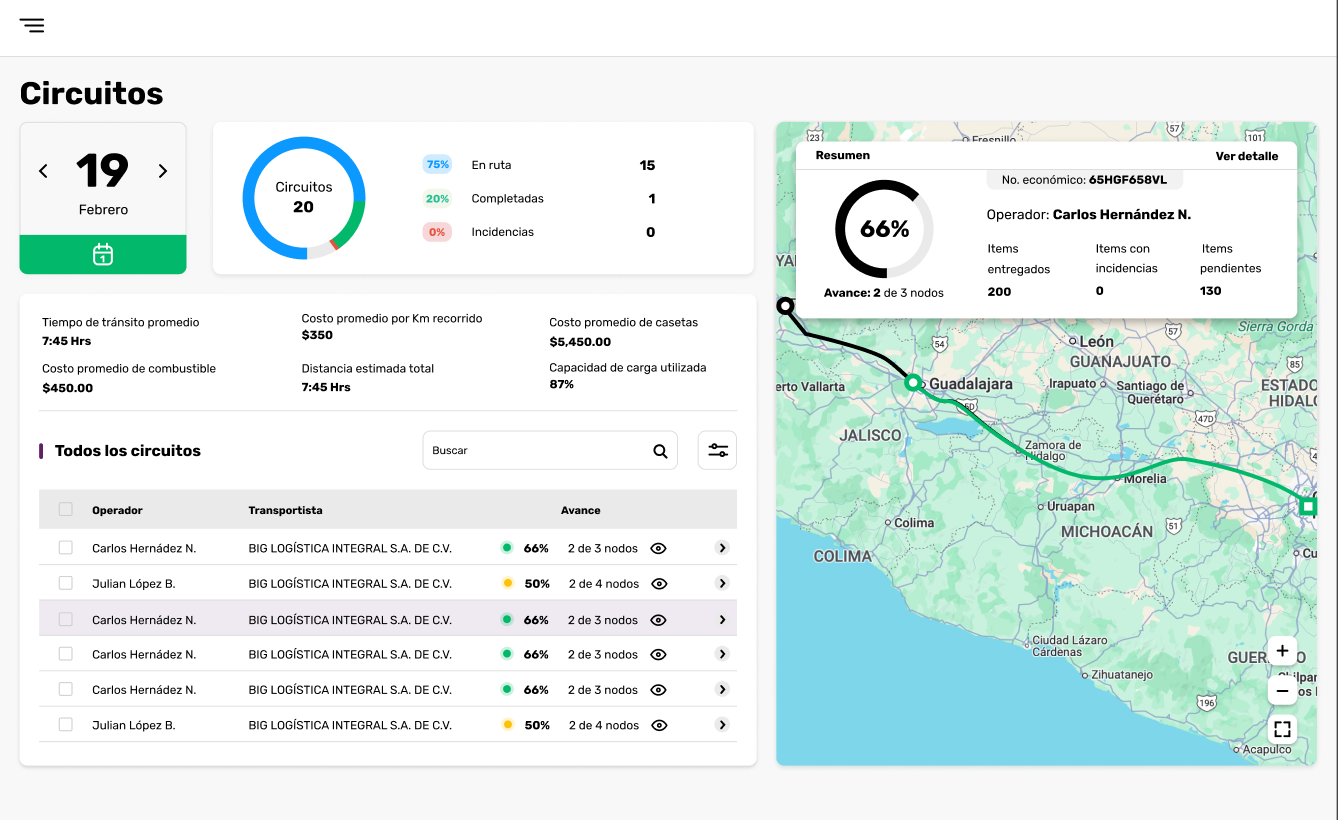Advance to the next day with the right arrow
Screen dimensions: 1338x820
163,171
